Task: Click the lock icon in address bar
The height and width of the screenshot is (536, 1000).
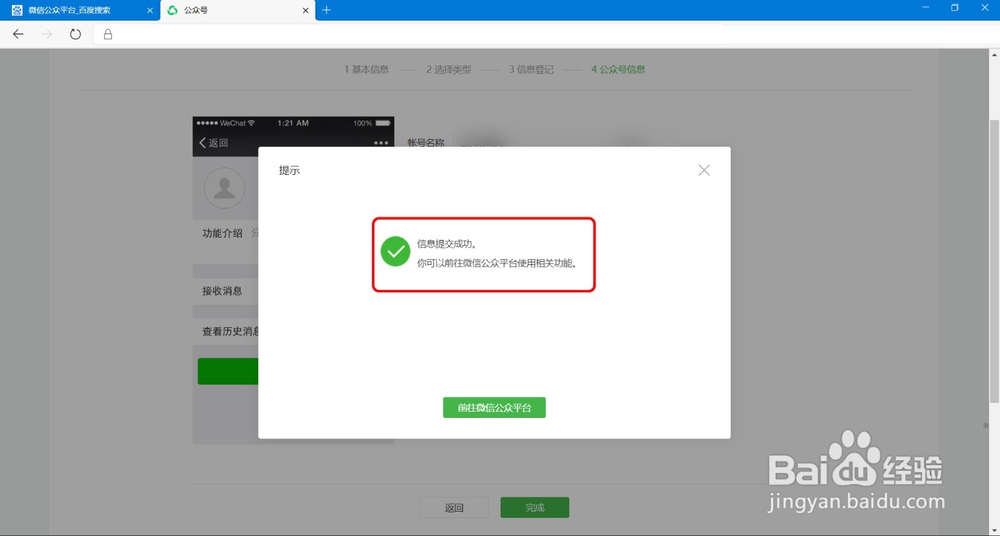Action: coord(108,34)
